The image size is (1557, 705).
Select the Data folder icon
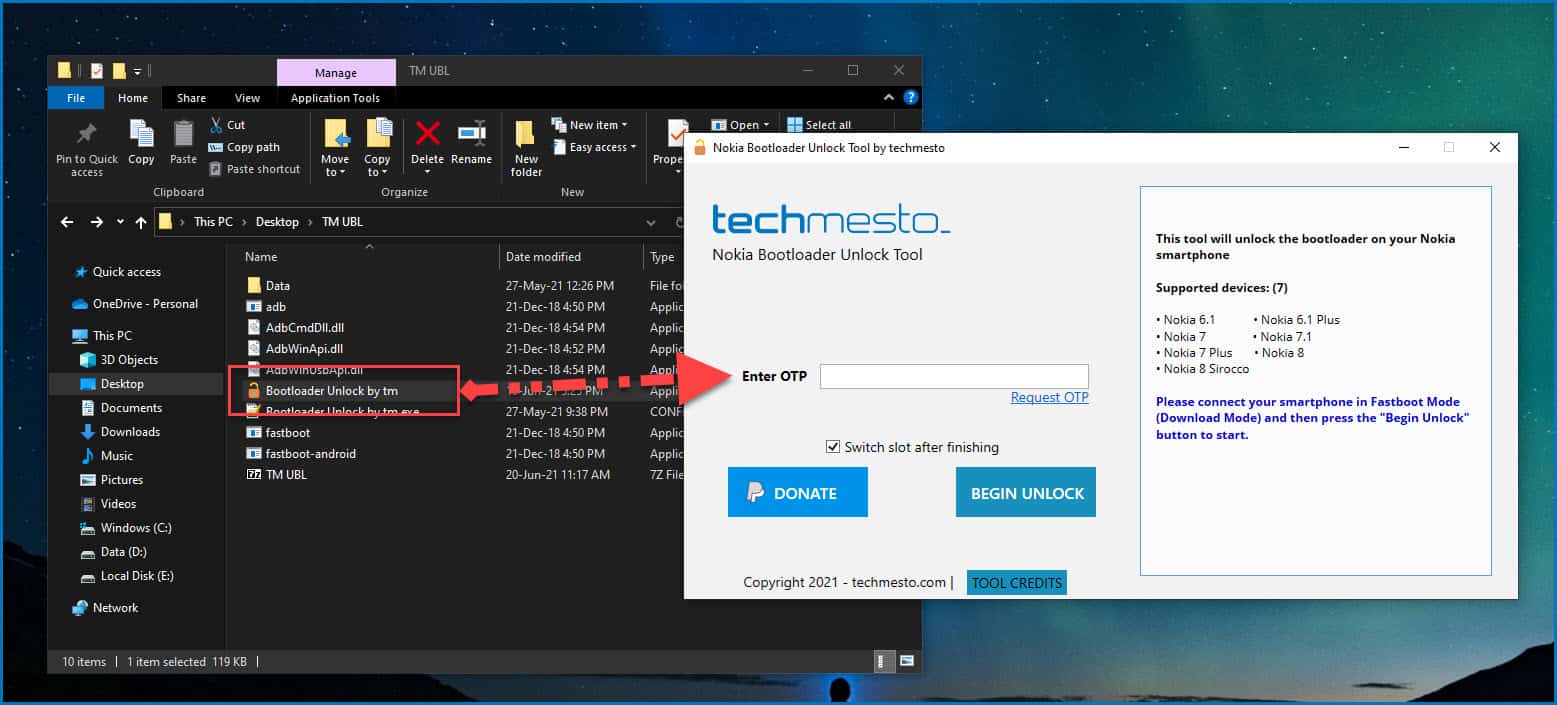(x=254, y=286)
